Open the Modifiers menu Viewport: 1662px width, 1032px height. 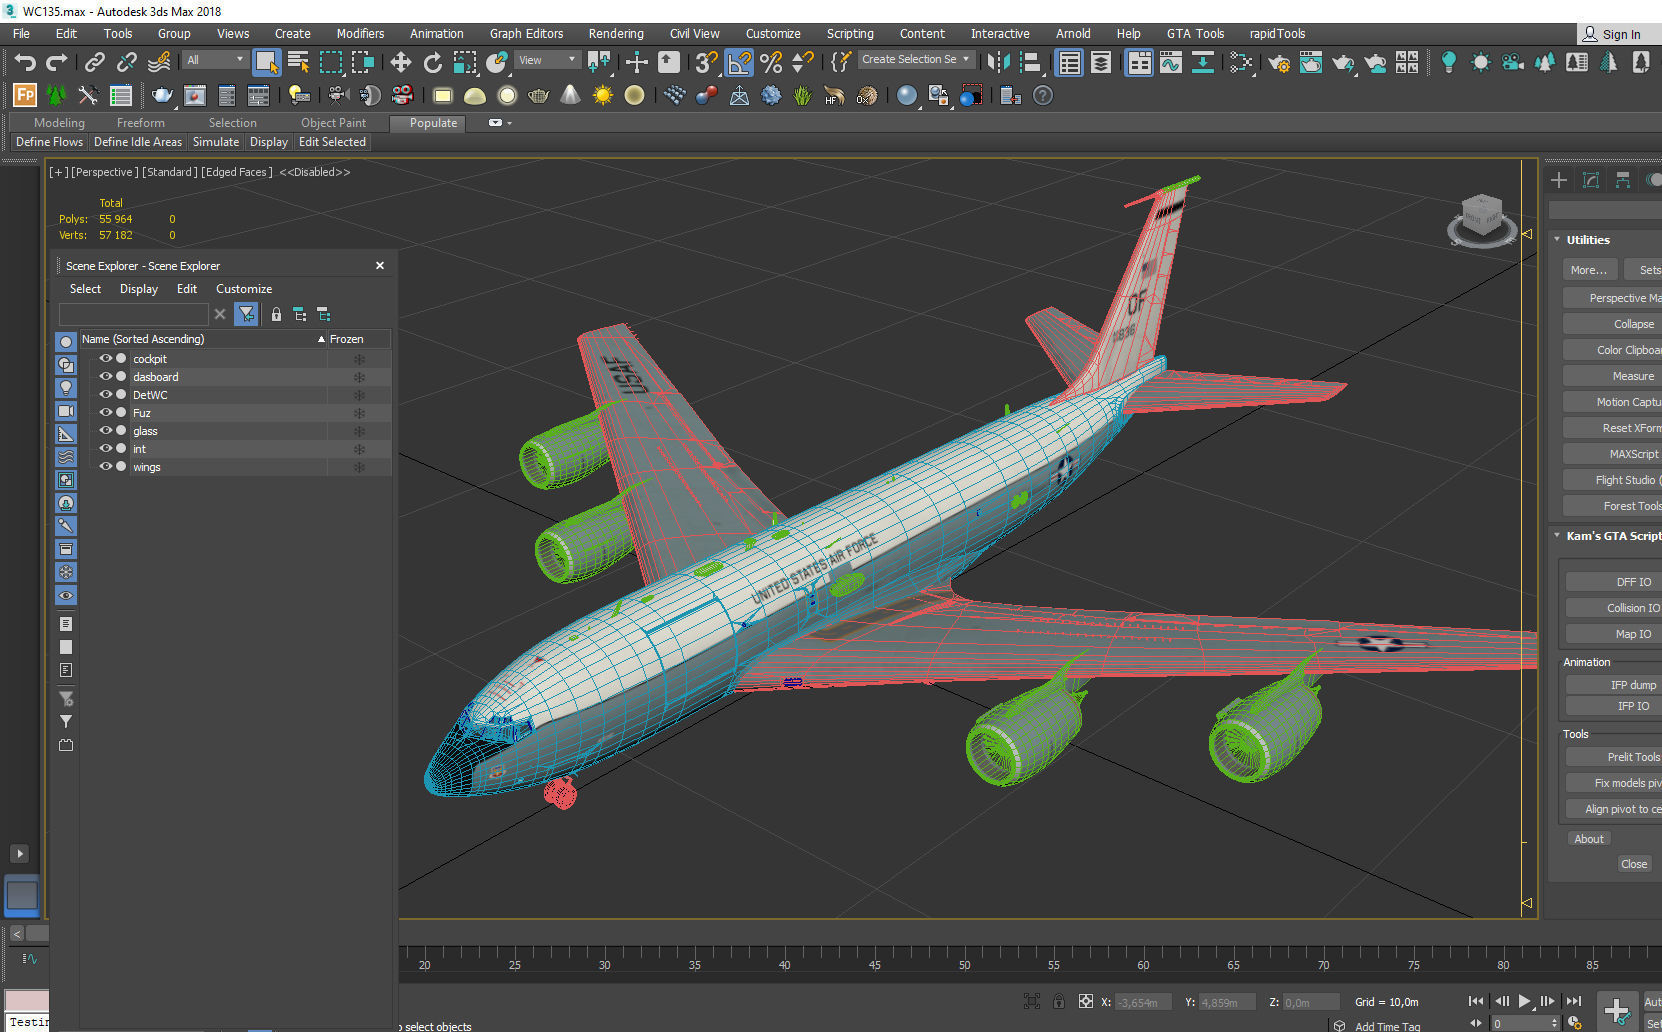(360, 33)
